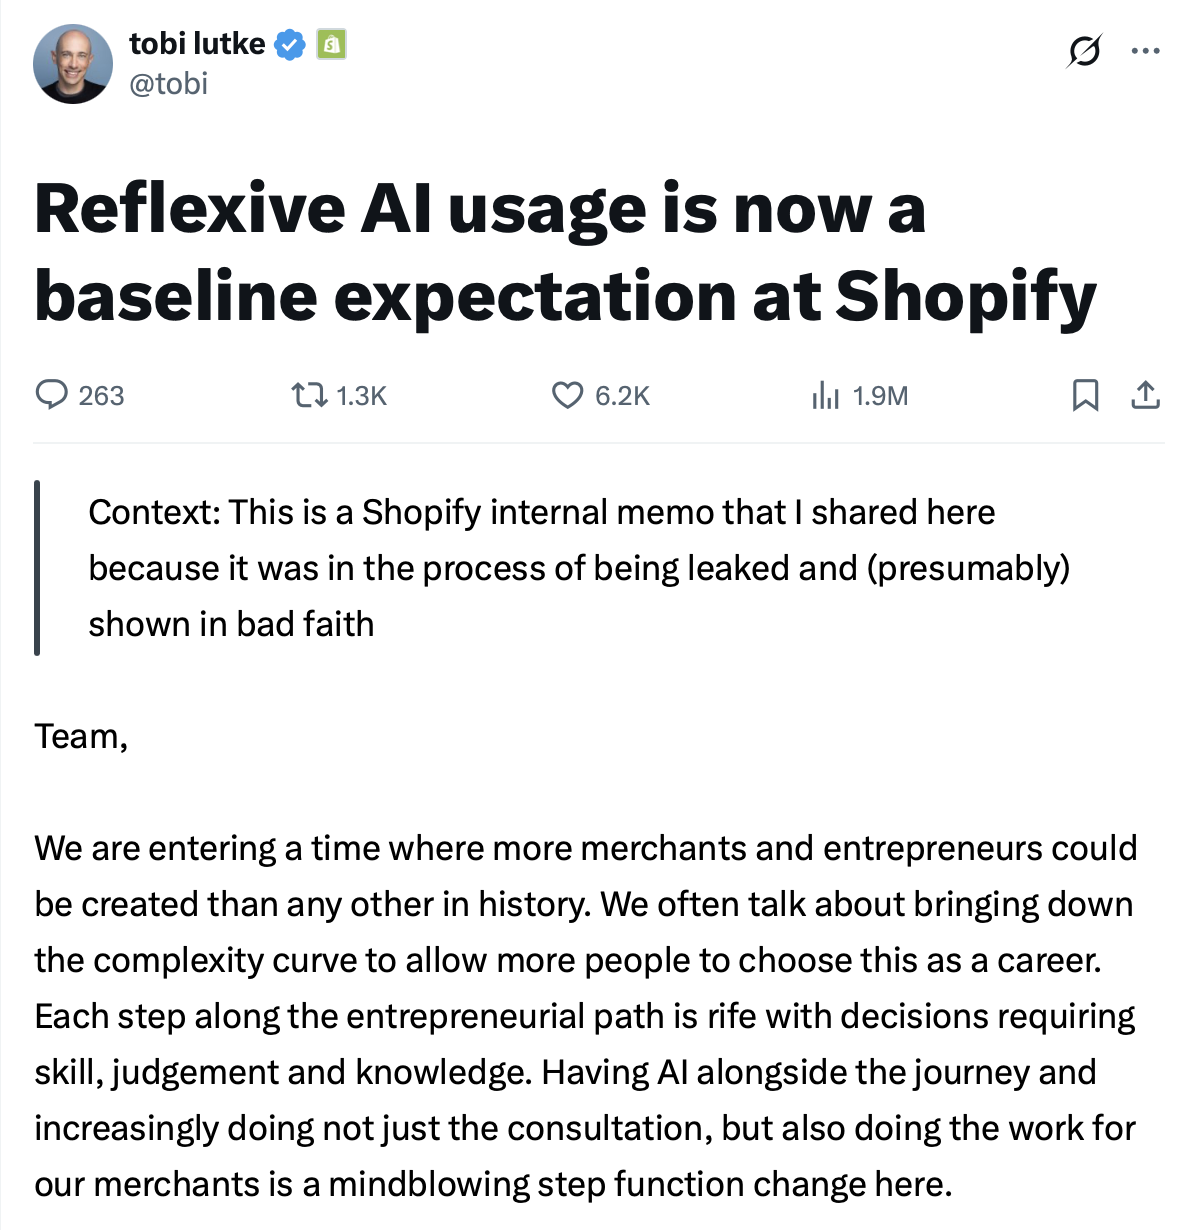The height and width of the screenshot is (1230, 1192).
Task: Click the share upload arrow icon
Action: tap(1145, 396)
